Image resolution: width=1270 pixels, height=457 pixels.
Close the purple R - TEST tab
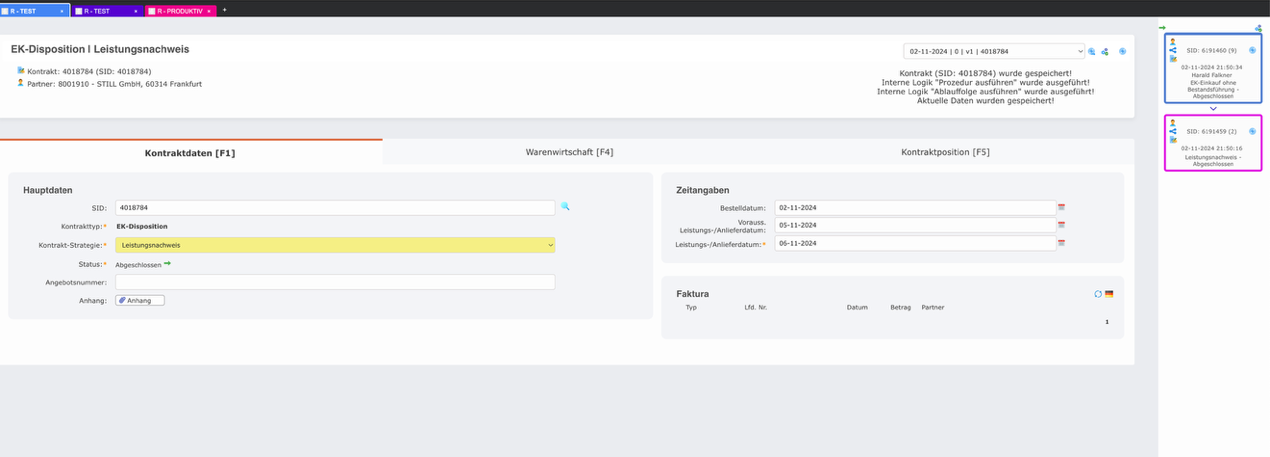click(135, 10)
